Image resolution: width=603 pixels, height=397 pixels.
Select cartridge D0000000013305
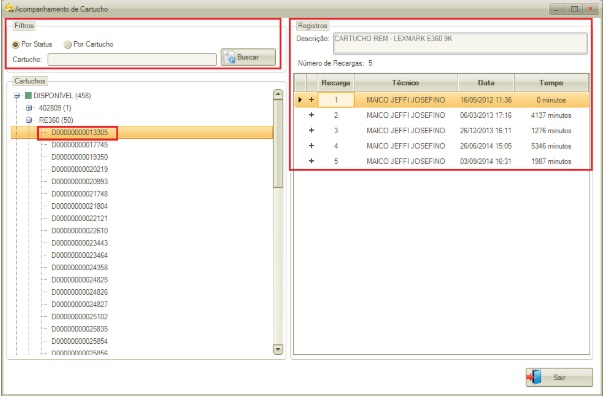point(80,133)
